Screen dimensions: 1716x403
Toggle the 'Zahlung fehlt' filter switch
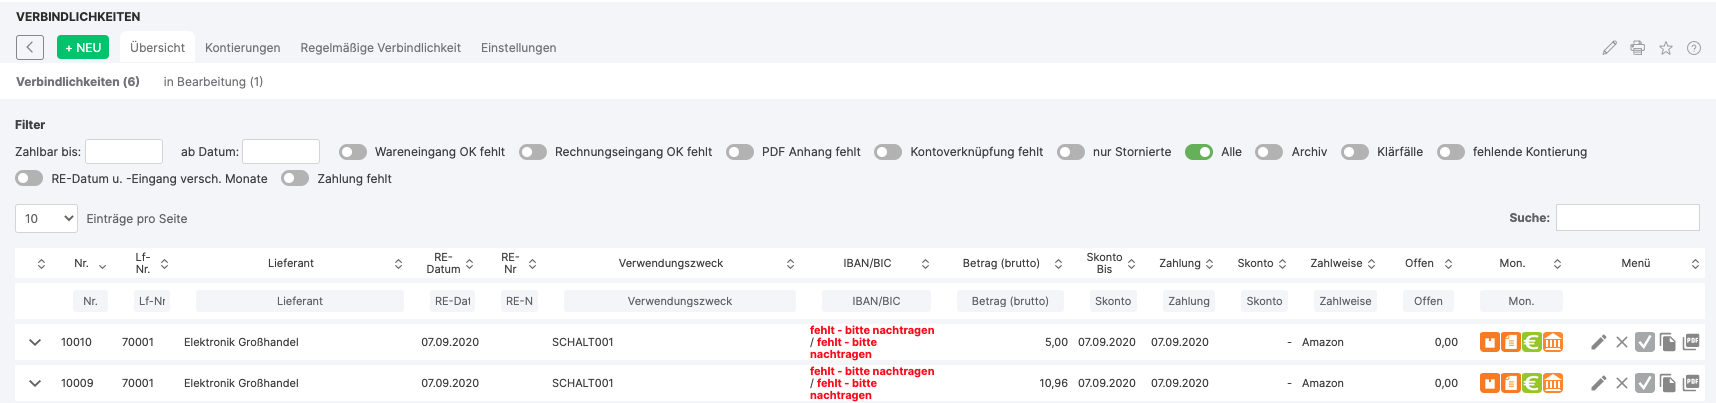pos(295,178)
